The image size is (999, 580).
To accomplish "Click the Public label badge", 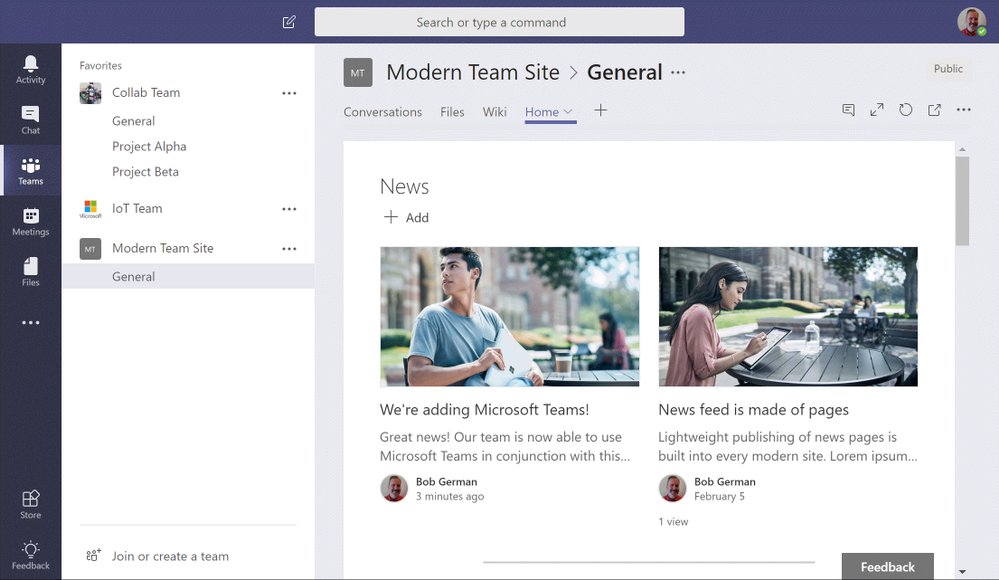I will click(948, 69).
